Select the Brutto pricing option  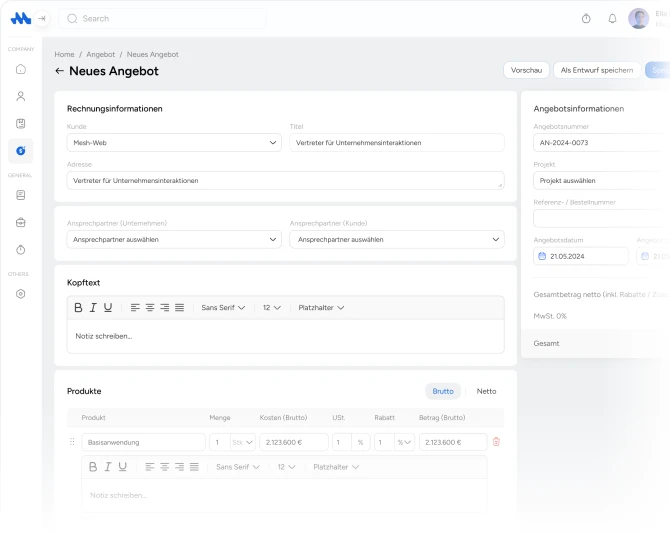point(443,391)
